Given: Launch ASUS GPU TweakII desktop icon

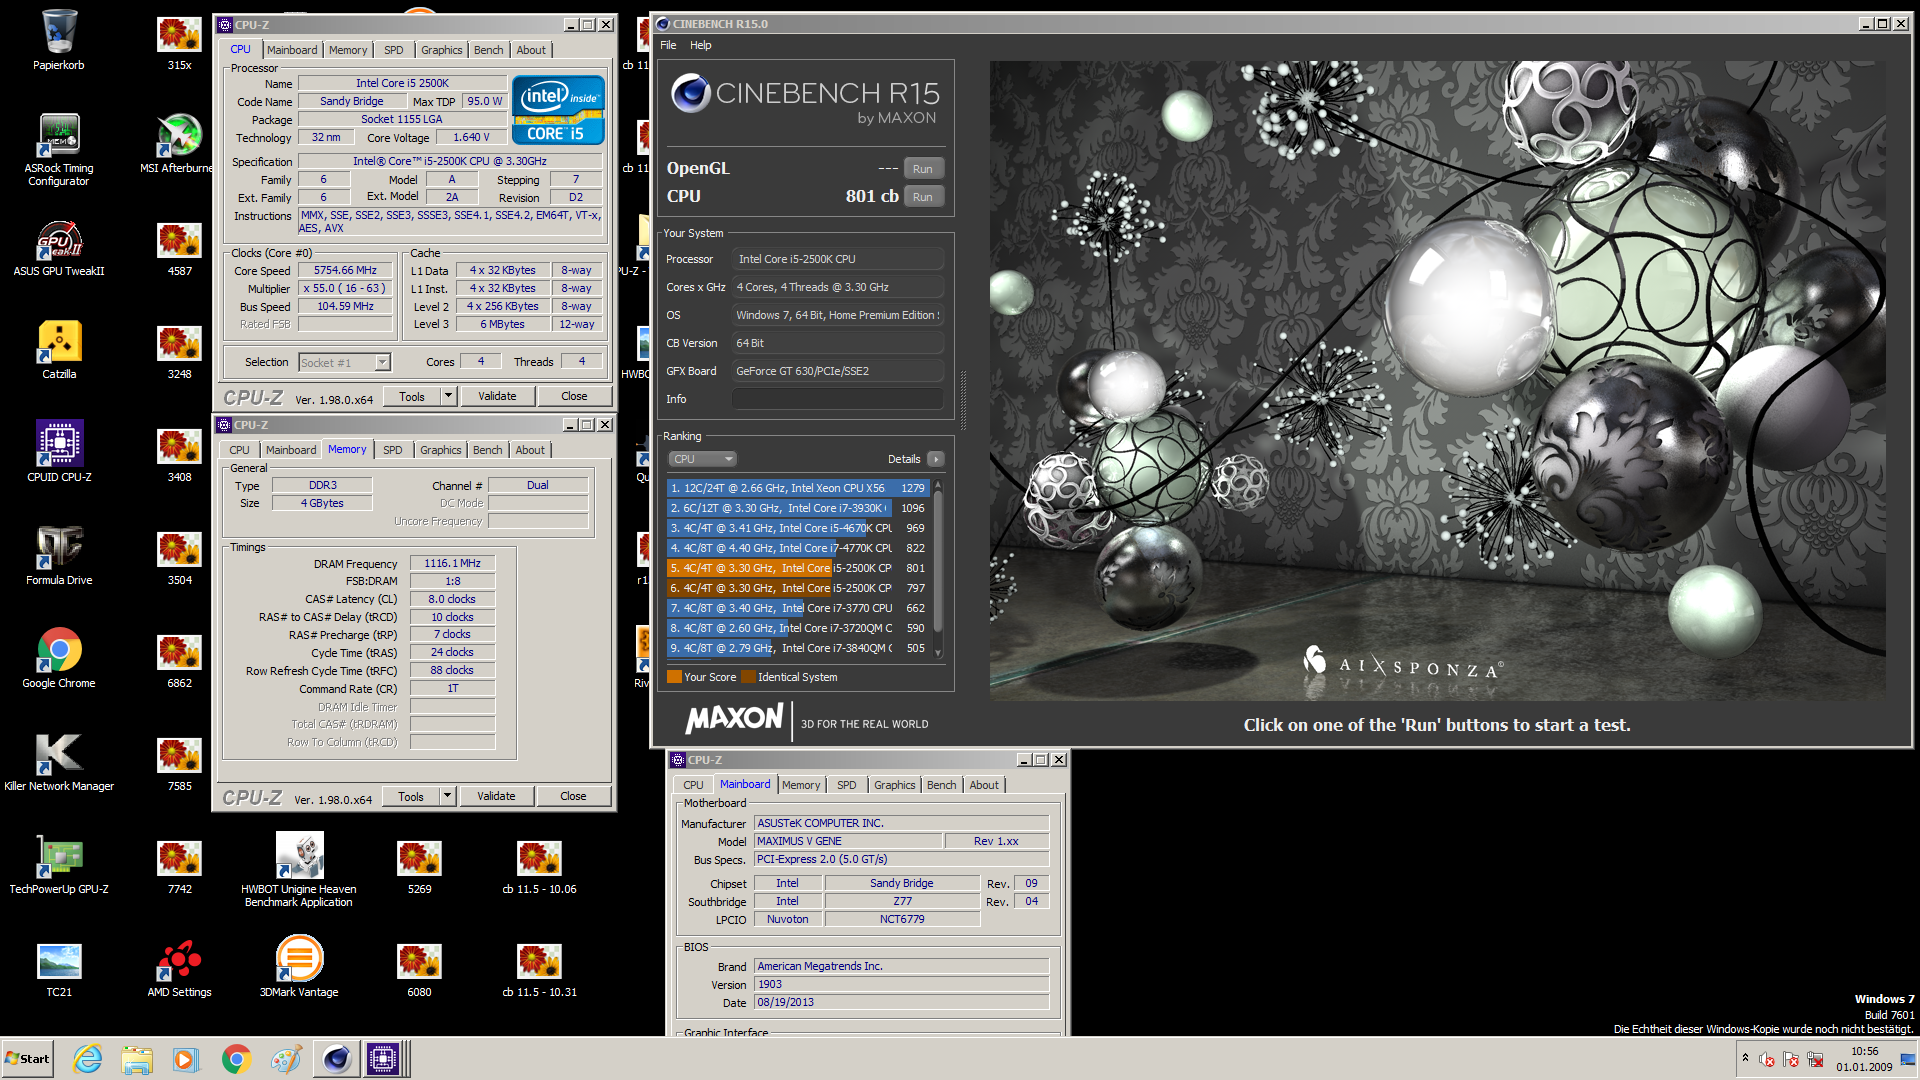Looking at the screenshot, I should click(59, 247).
